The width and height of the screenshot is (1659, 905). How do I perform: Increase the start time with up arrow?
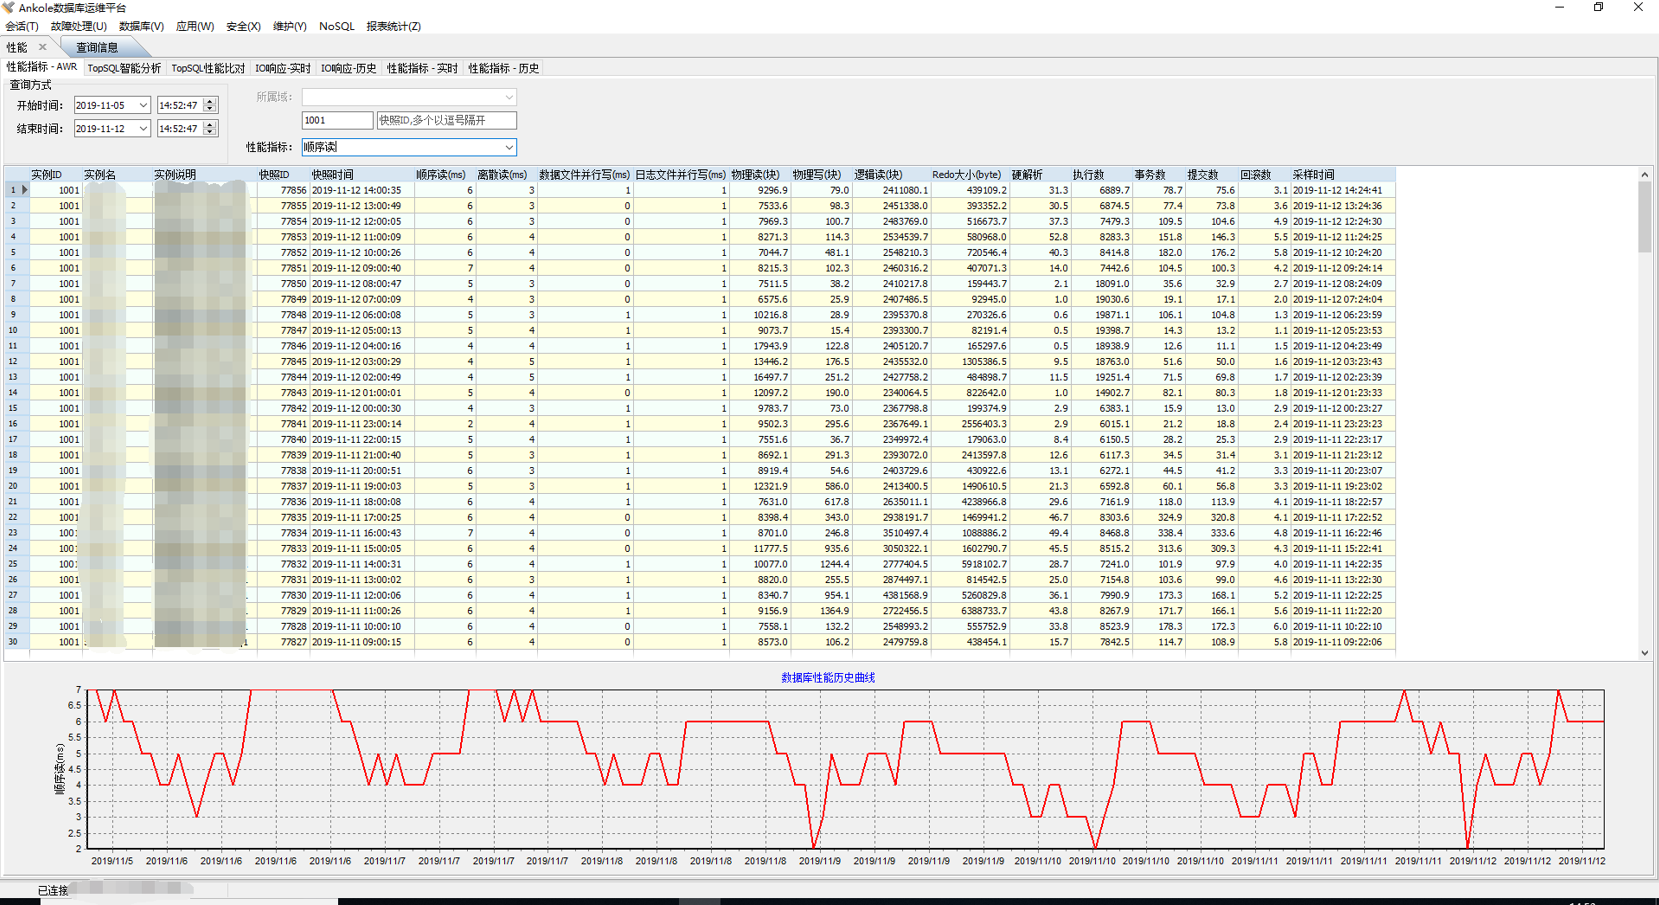[x=210, y=102]
